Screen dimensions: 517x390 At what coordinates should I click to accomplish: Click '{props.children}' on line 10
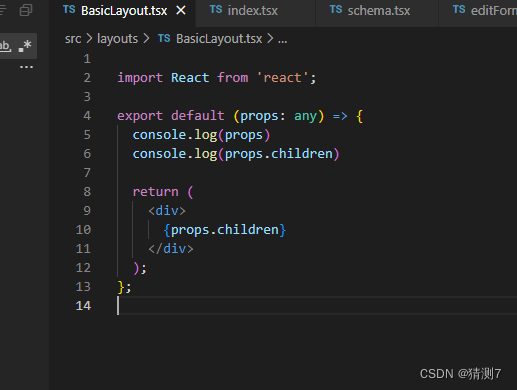coord(225,230)
